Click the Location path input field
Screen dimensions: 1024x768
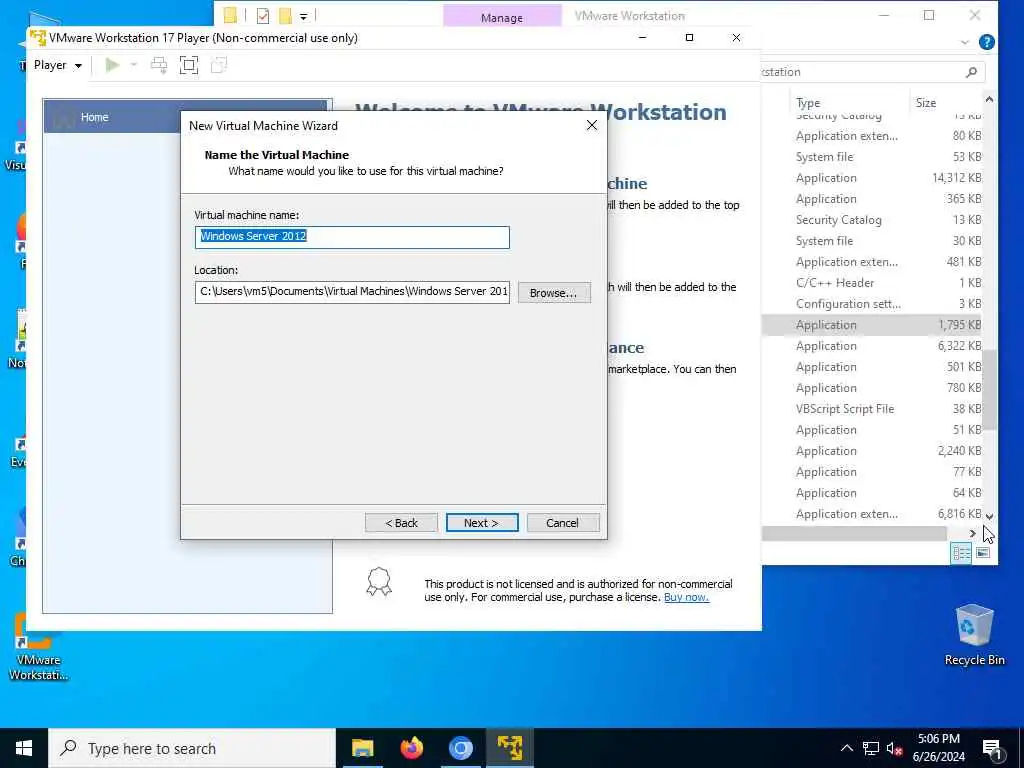click(352, 292)
